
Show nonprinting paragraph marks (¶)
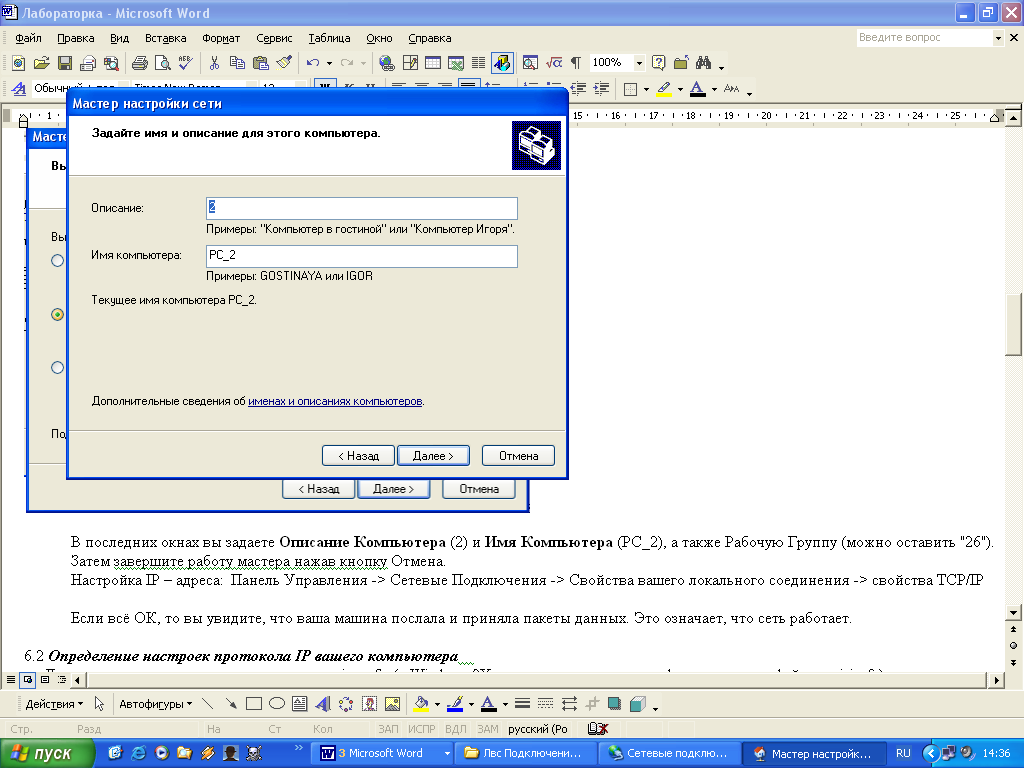(x=575, y=63)
